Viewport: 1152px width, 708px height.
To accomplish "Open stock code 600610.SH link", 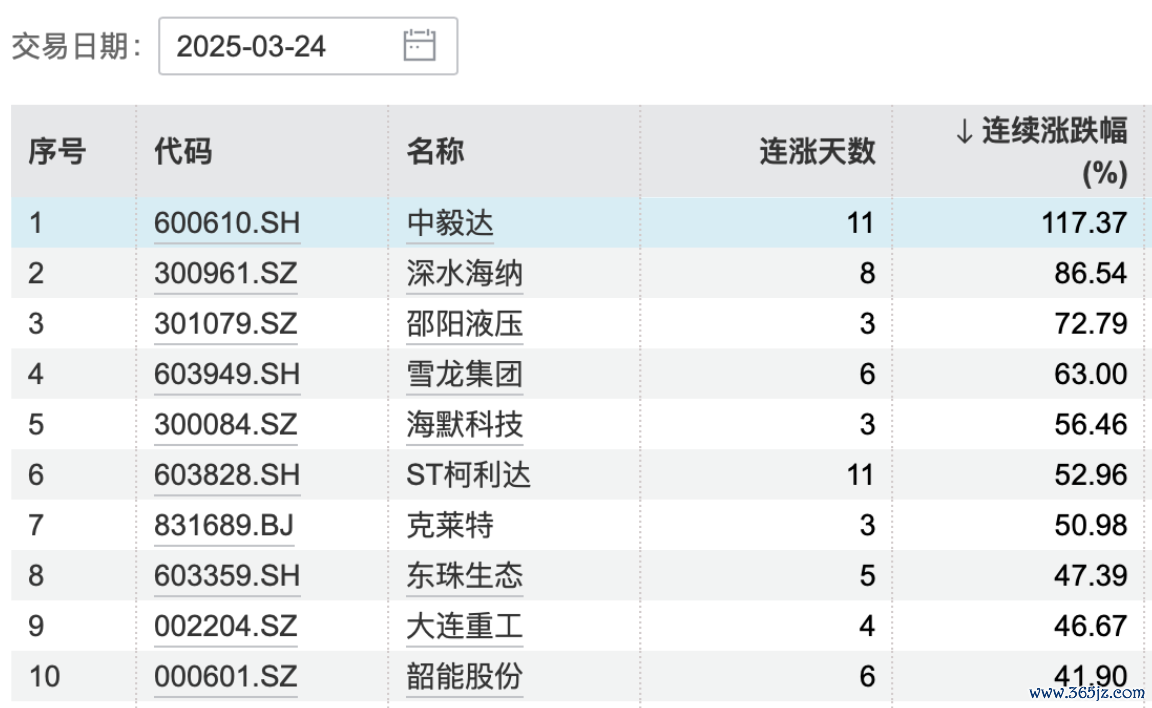I will pos(227,223).
